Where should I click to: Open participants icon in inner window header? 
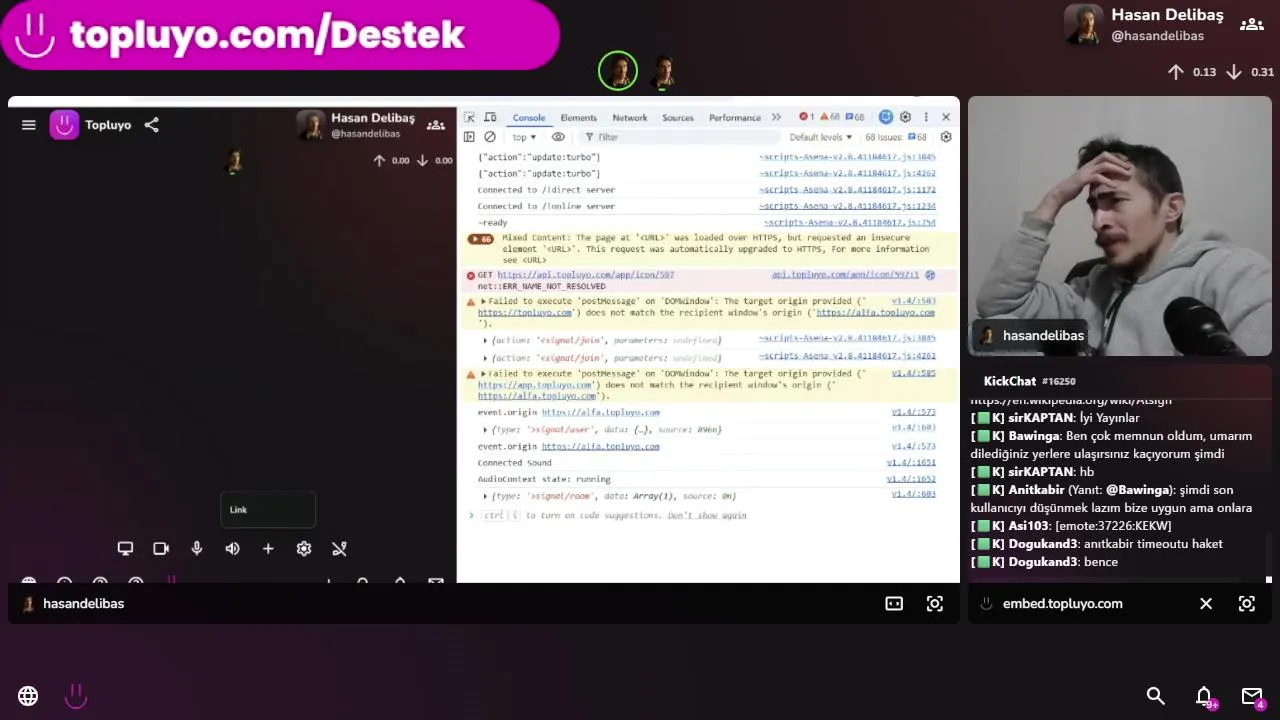pos(436,125)
